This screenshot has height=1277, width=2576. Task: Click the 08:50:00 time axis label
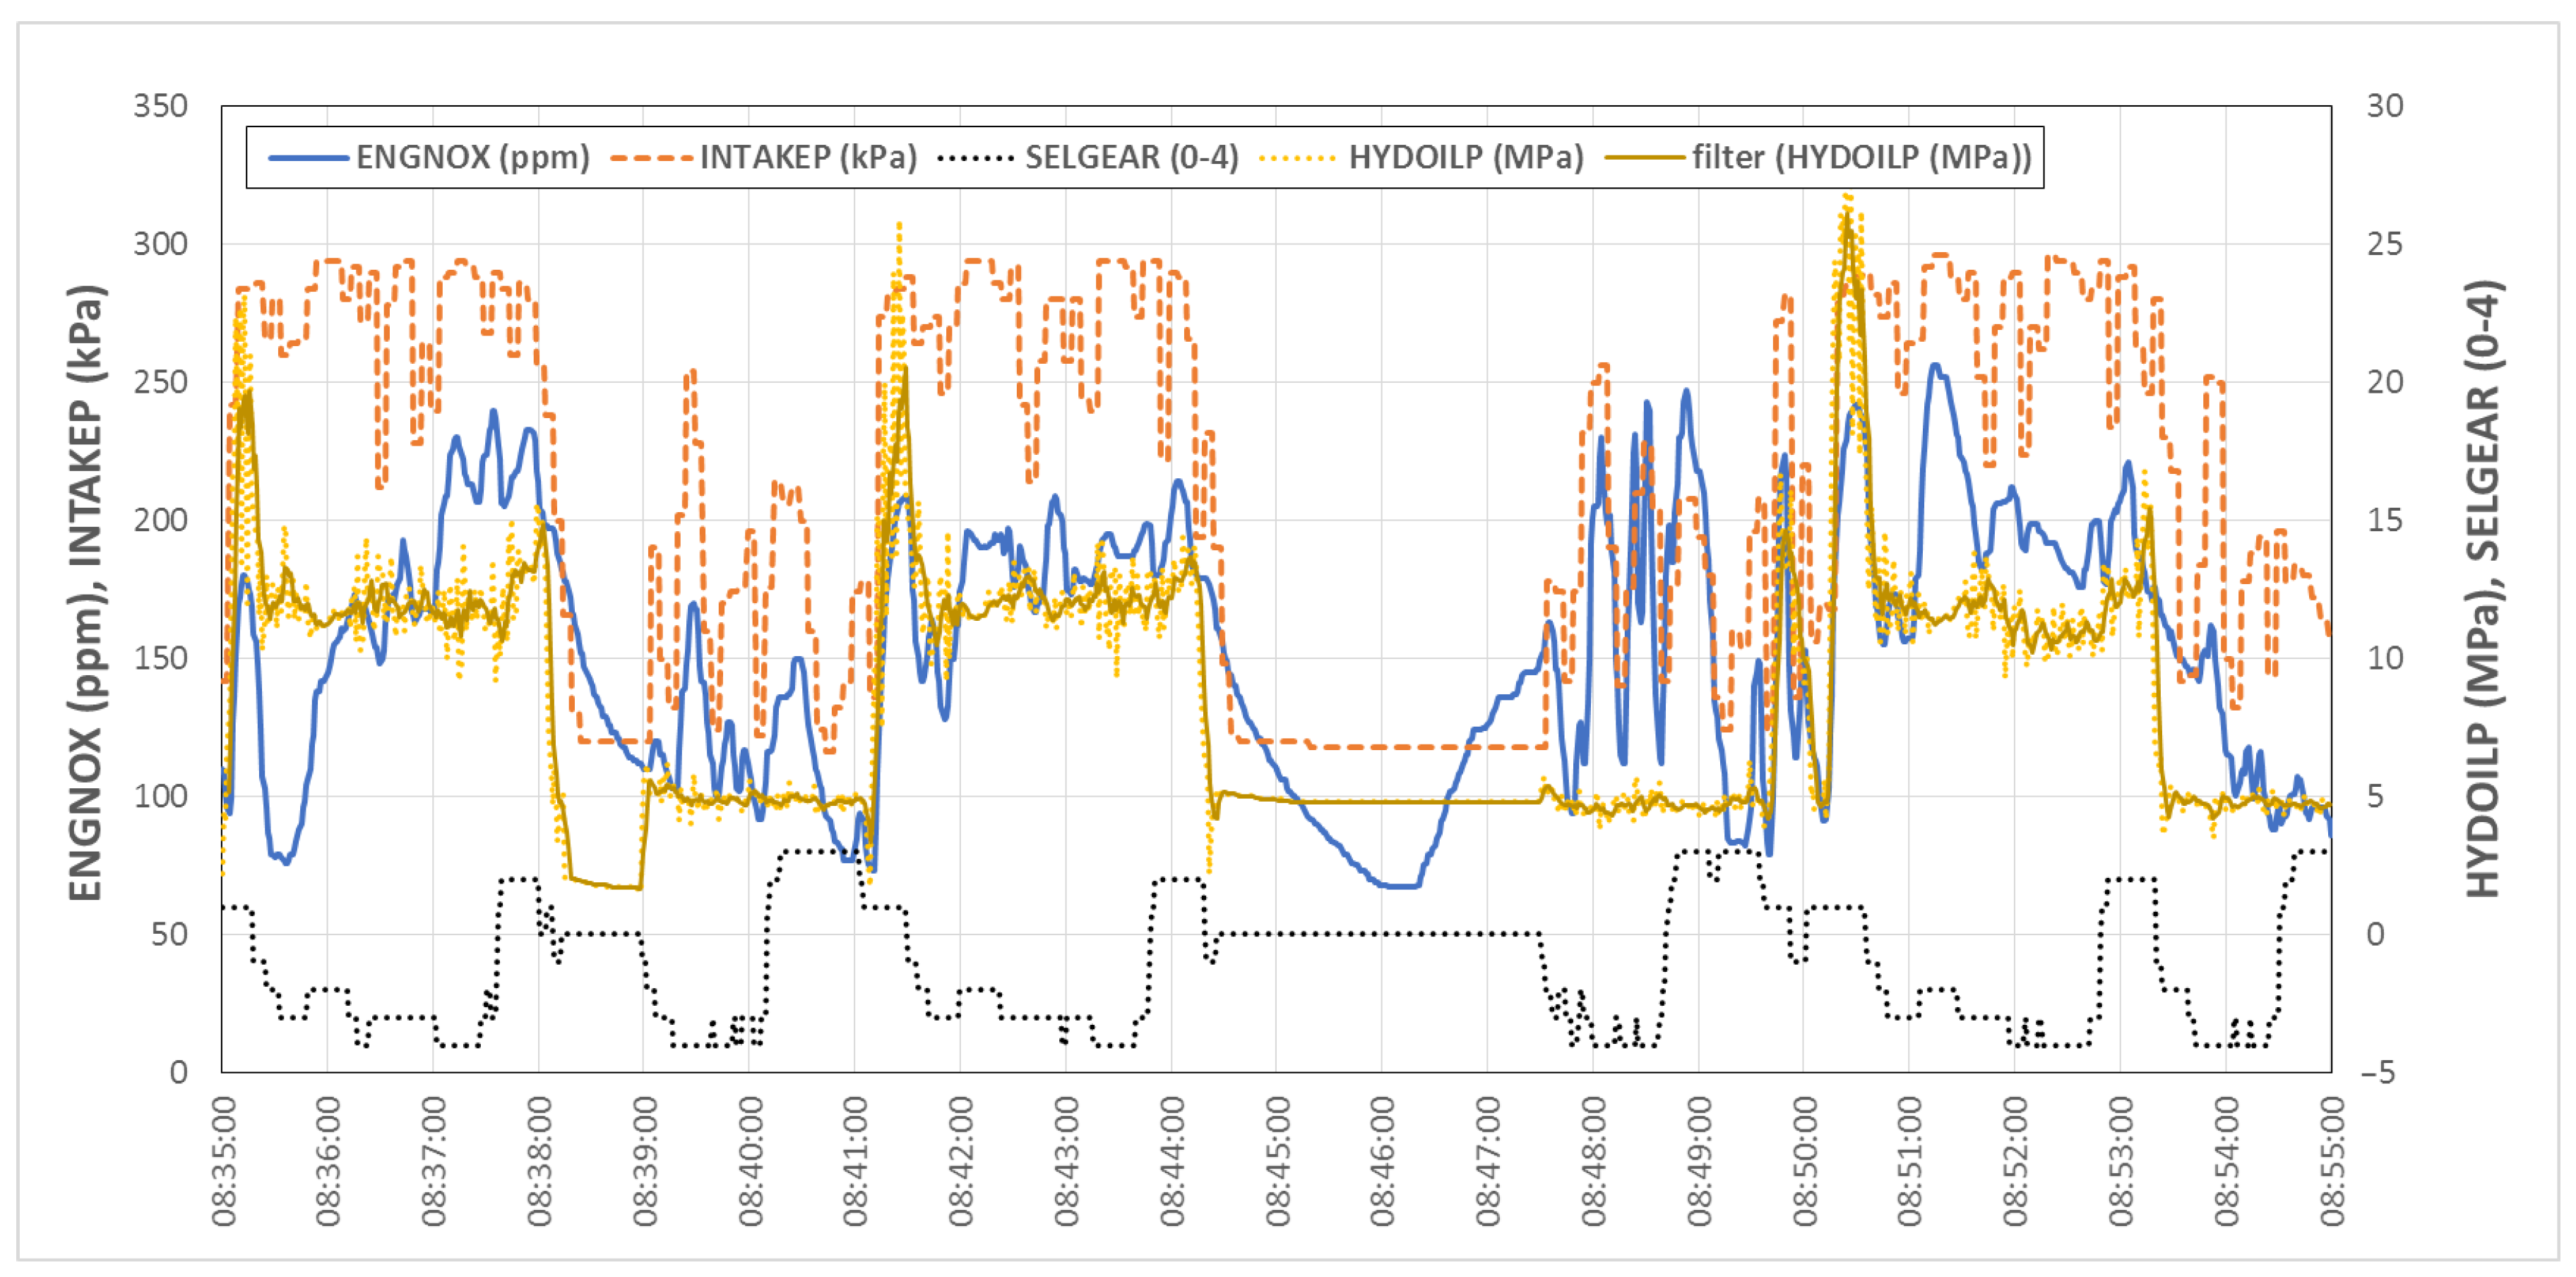pyautogui.click(x=1805, y=1161)
